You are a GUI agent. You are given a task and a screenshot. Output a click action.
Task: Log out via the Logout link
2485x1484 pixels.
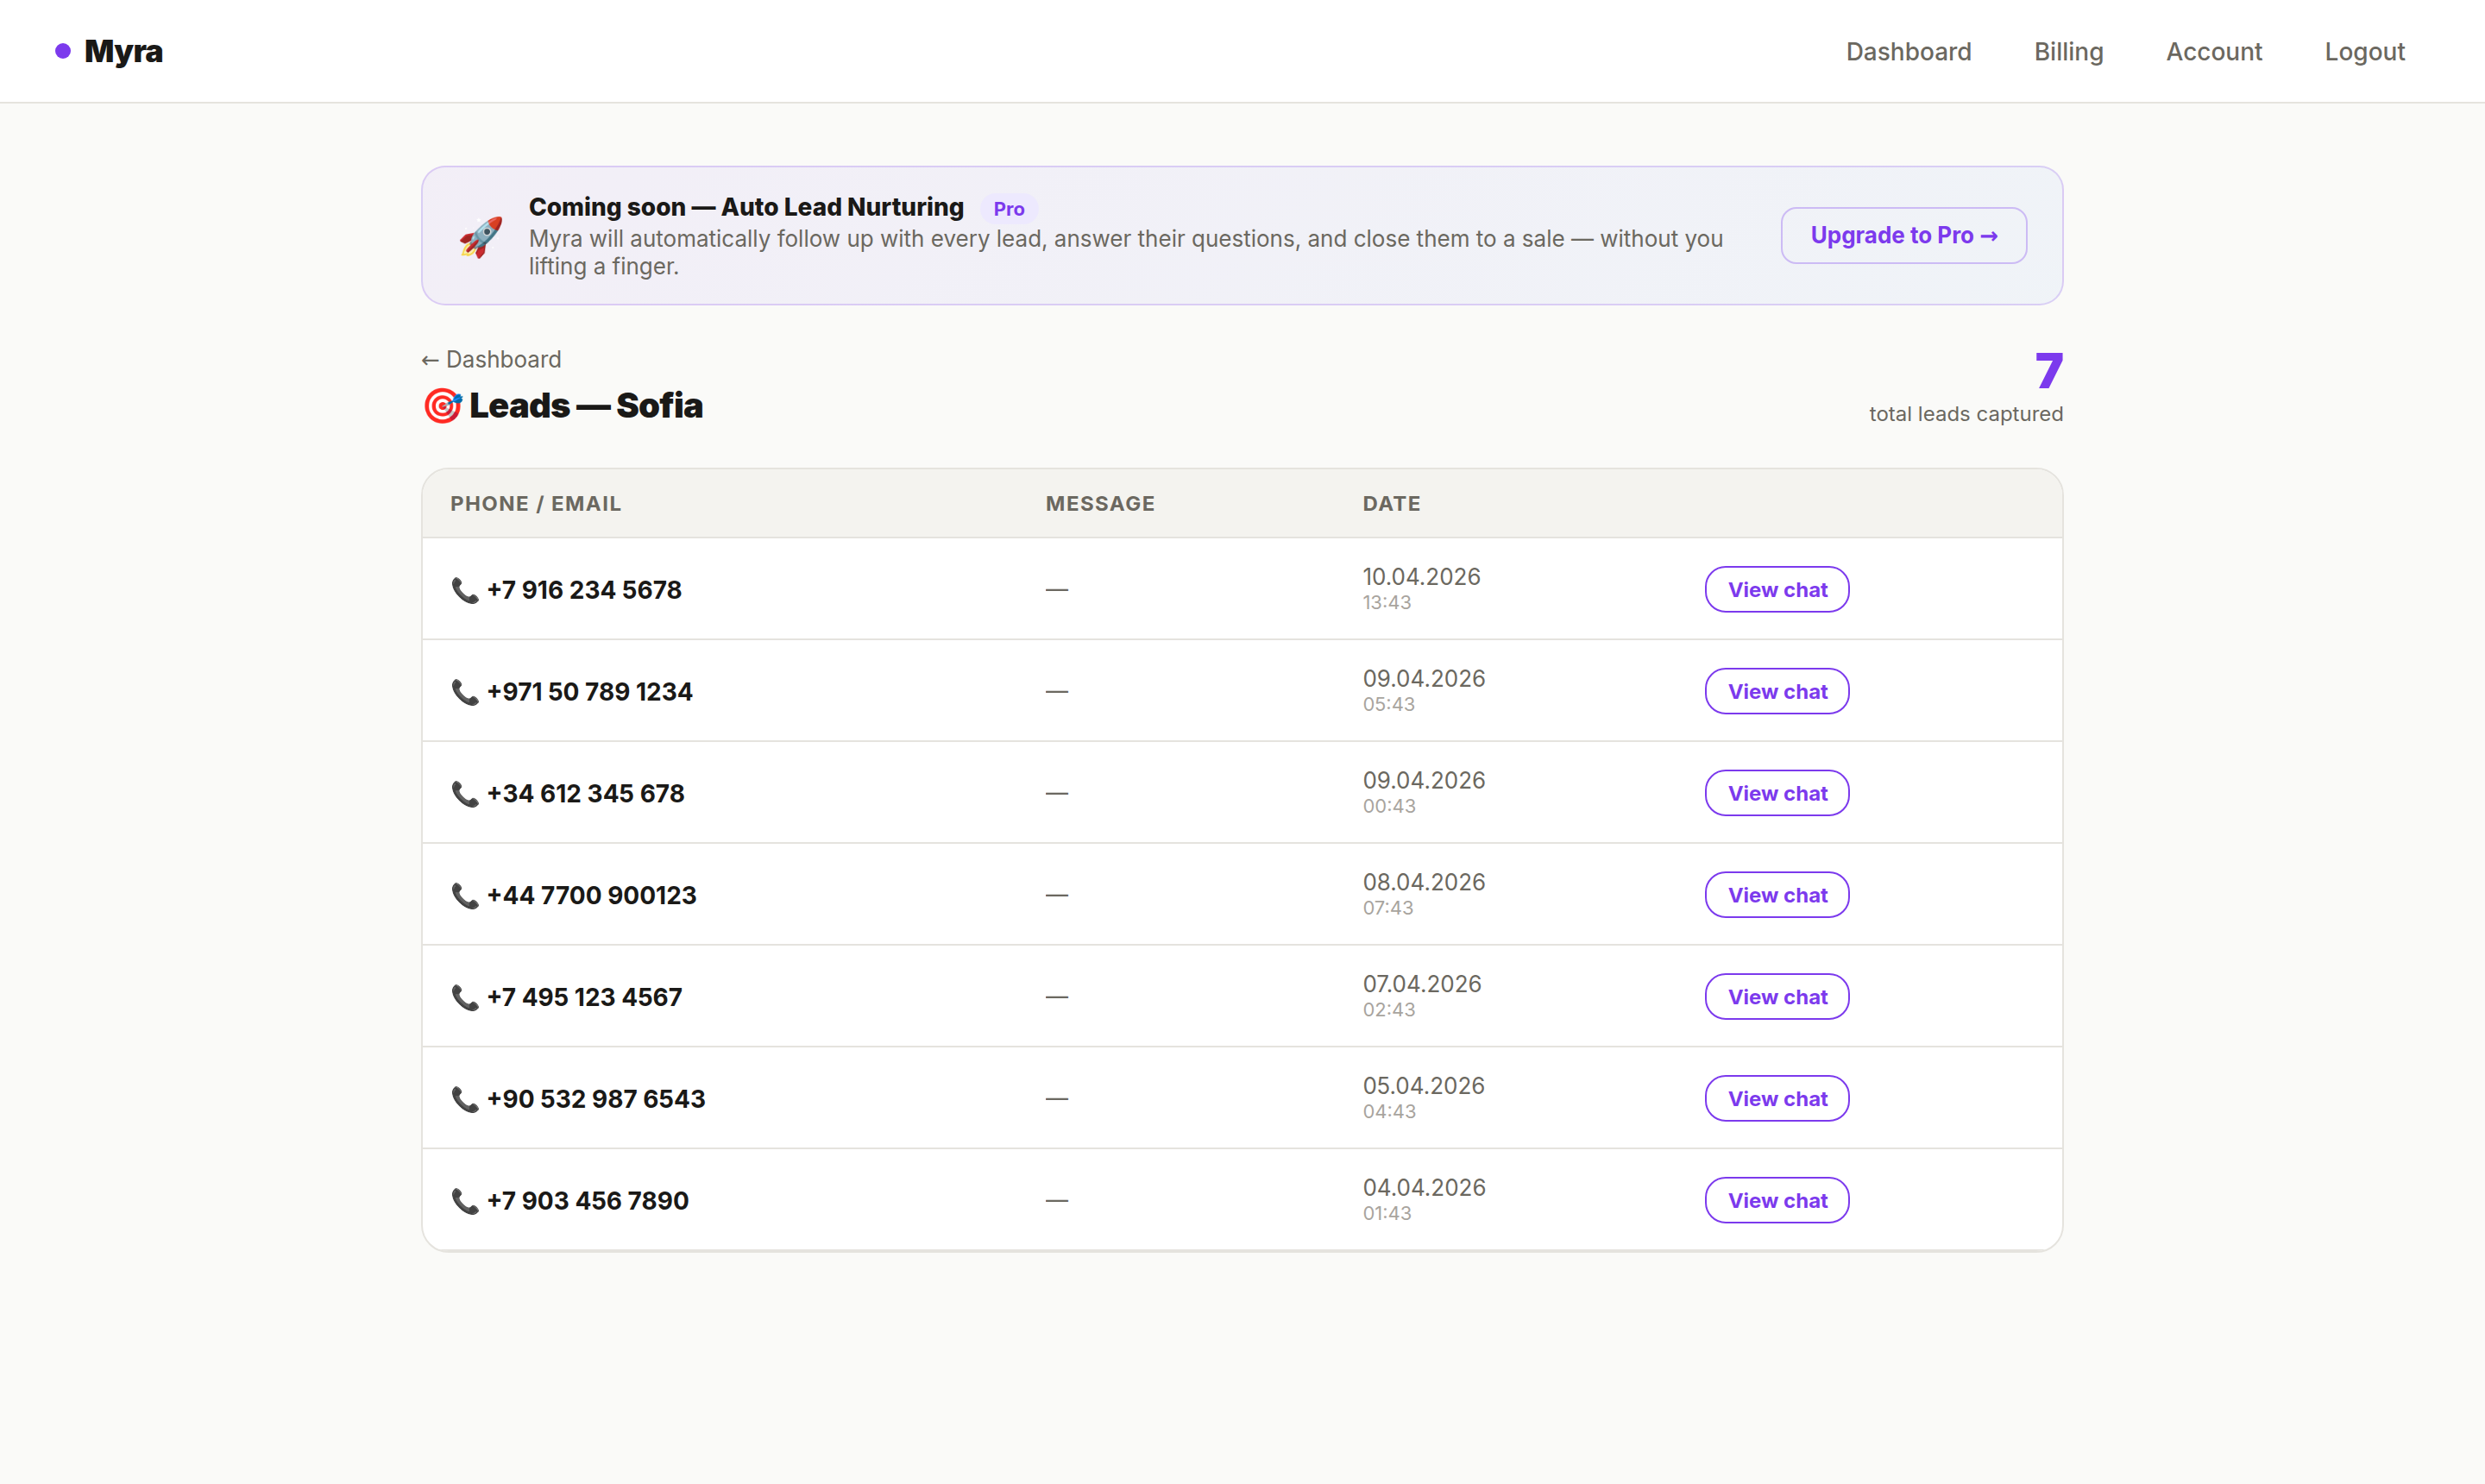[x=2364, y=52]
